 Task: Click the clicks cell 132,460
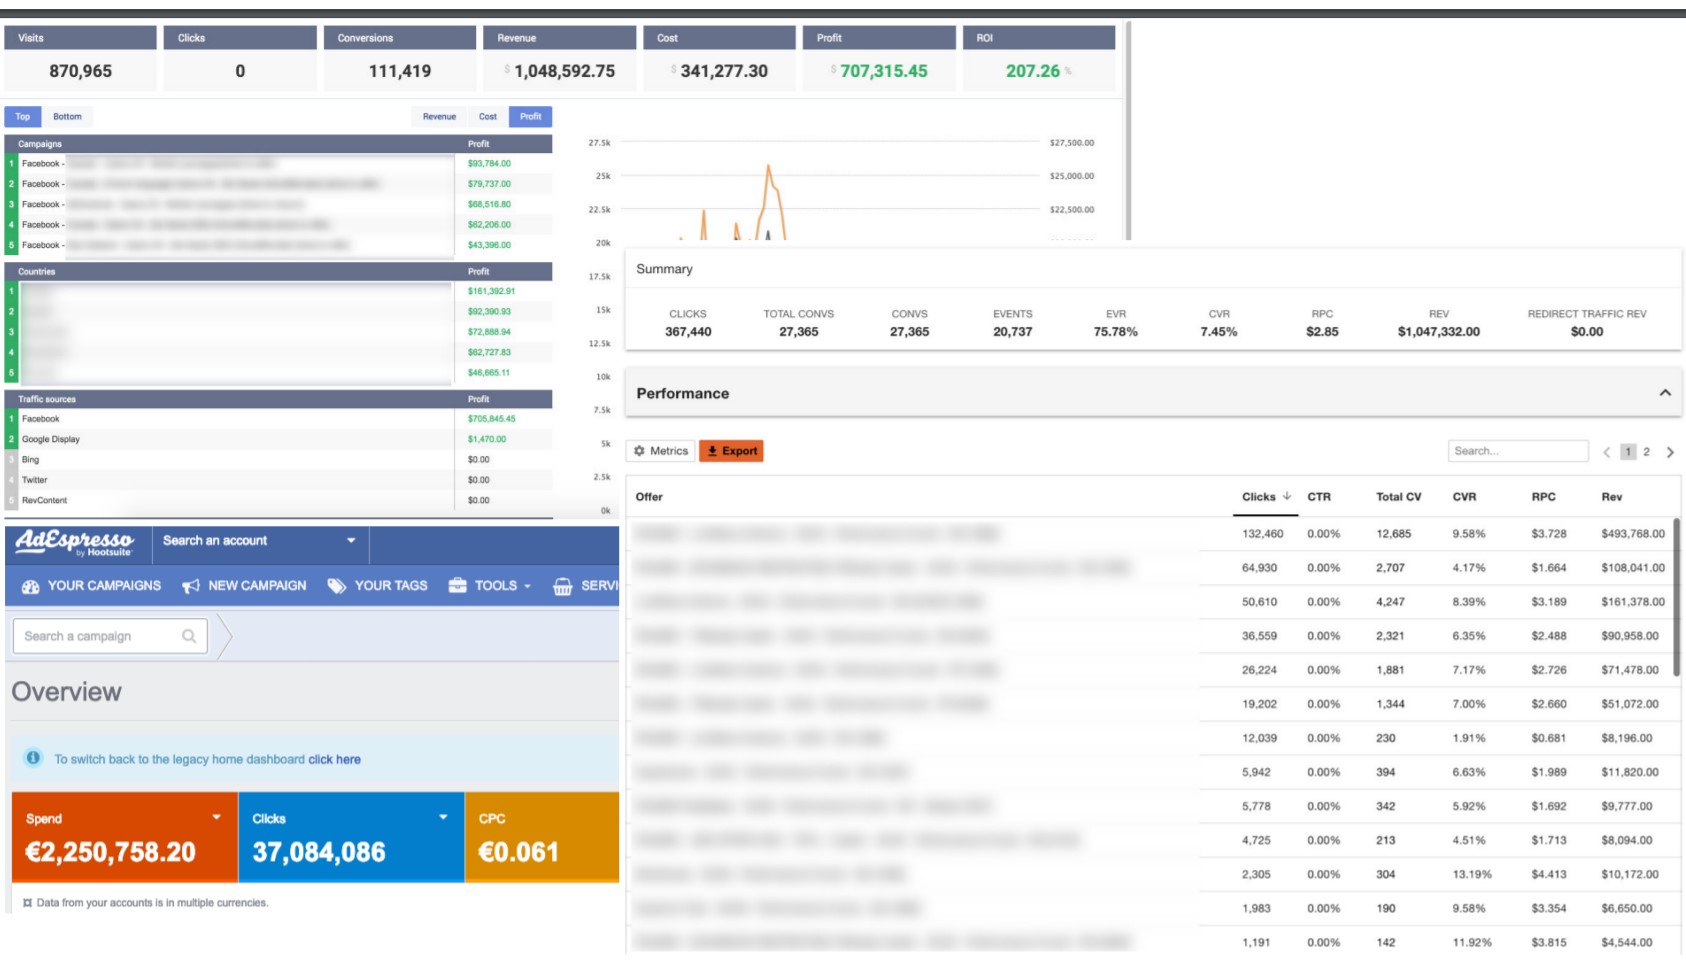1262,534
